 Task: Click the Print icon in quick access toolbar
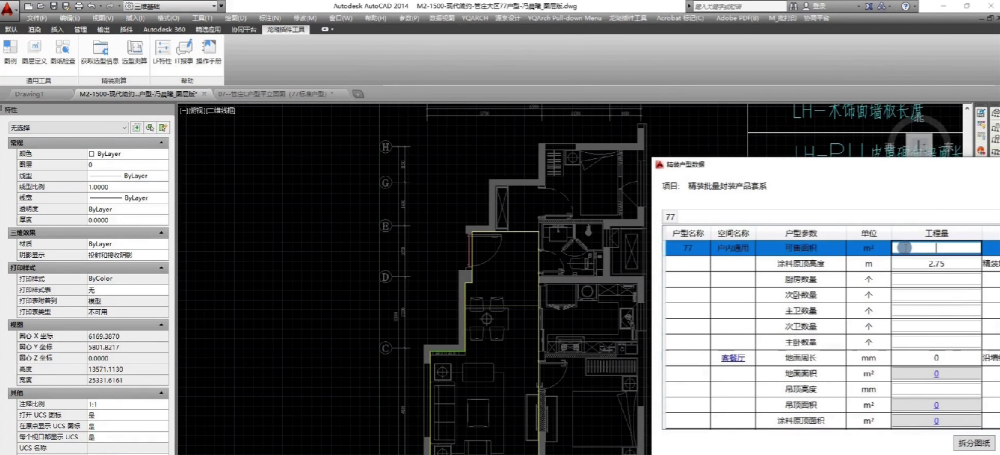(x=79, y=6)
